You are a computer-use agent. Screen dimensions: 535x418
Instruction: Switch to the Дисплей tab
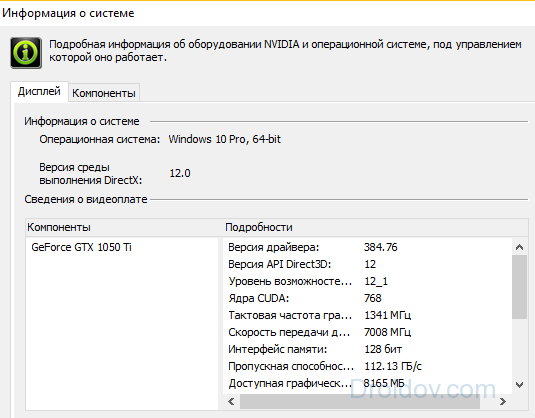coord(39,91)
